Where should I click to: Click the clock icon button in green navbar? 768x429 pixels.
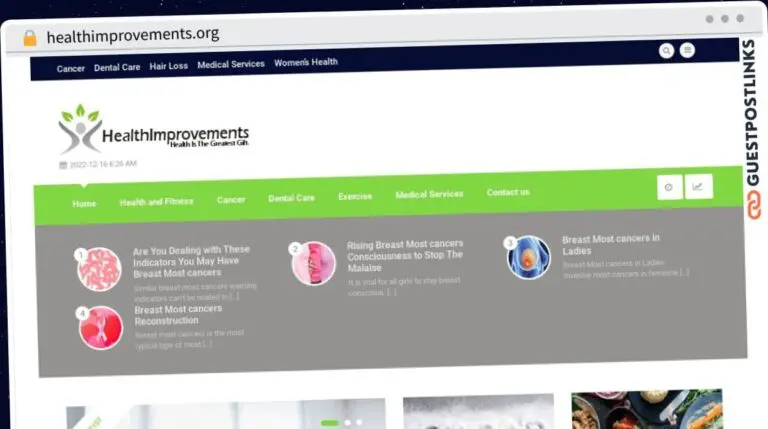point(669,187)
